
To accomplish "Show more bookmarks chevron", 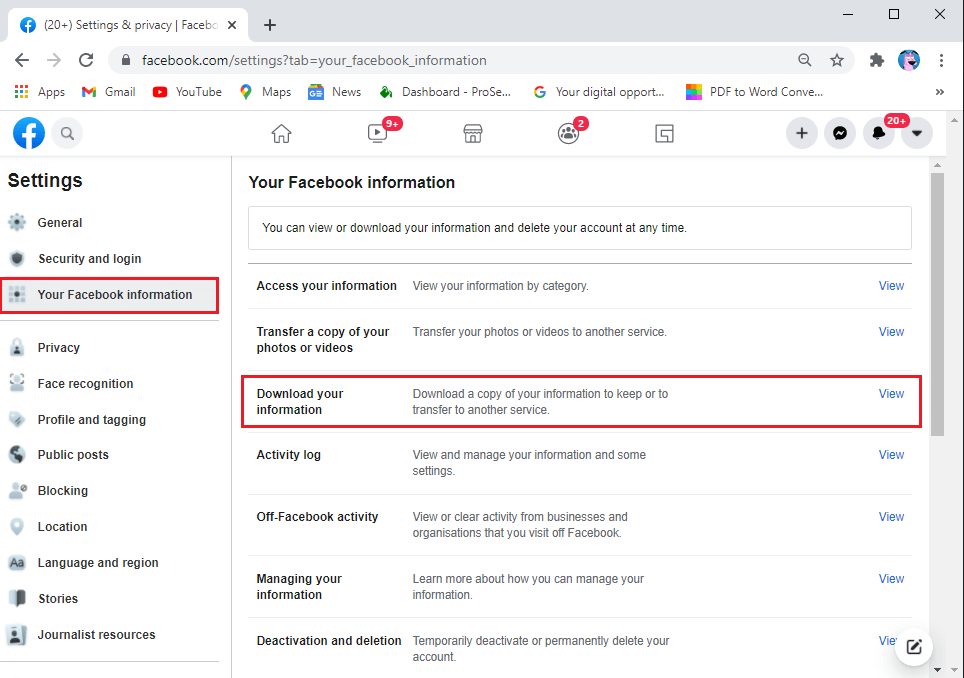I will tap(939, 92).
